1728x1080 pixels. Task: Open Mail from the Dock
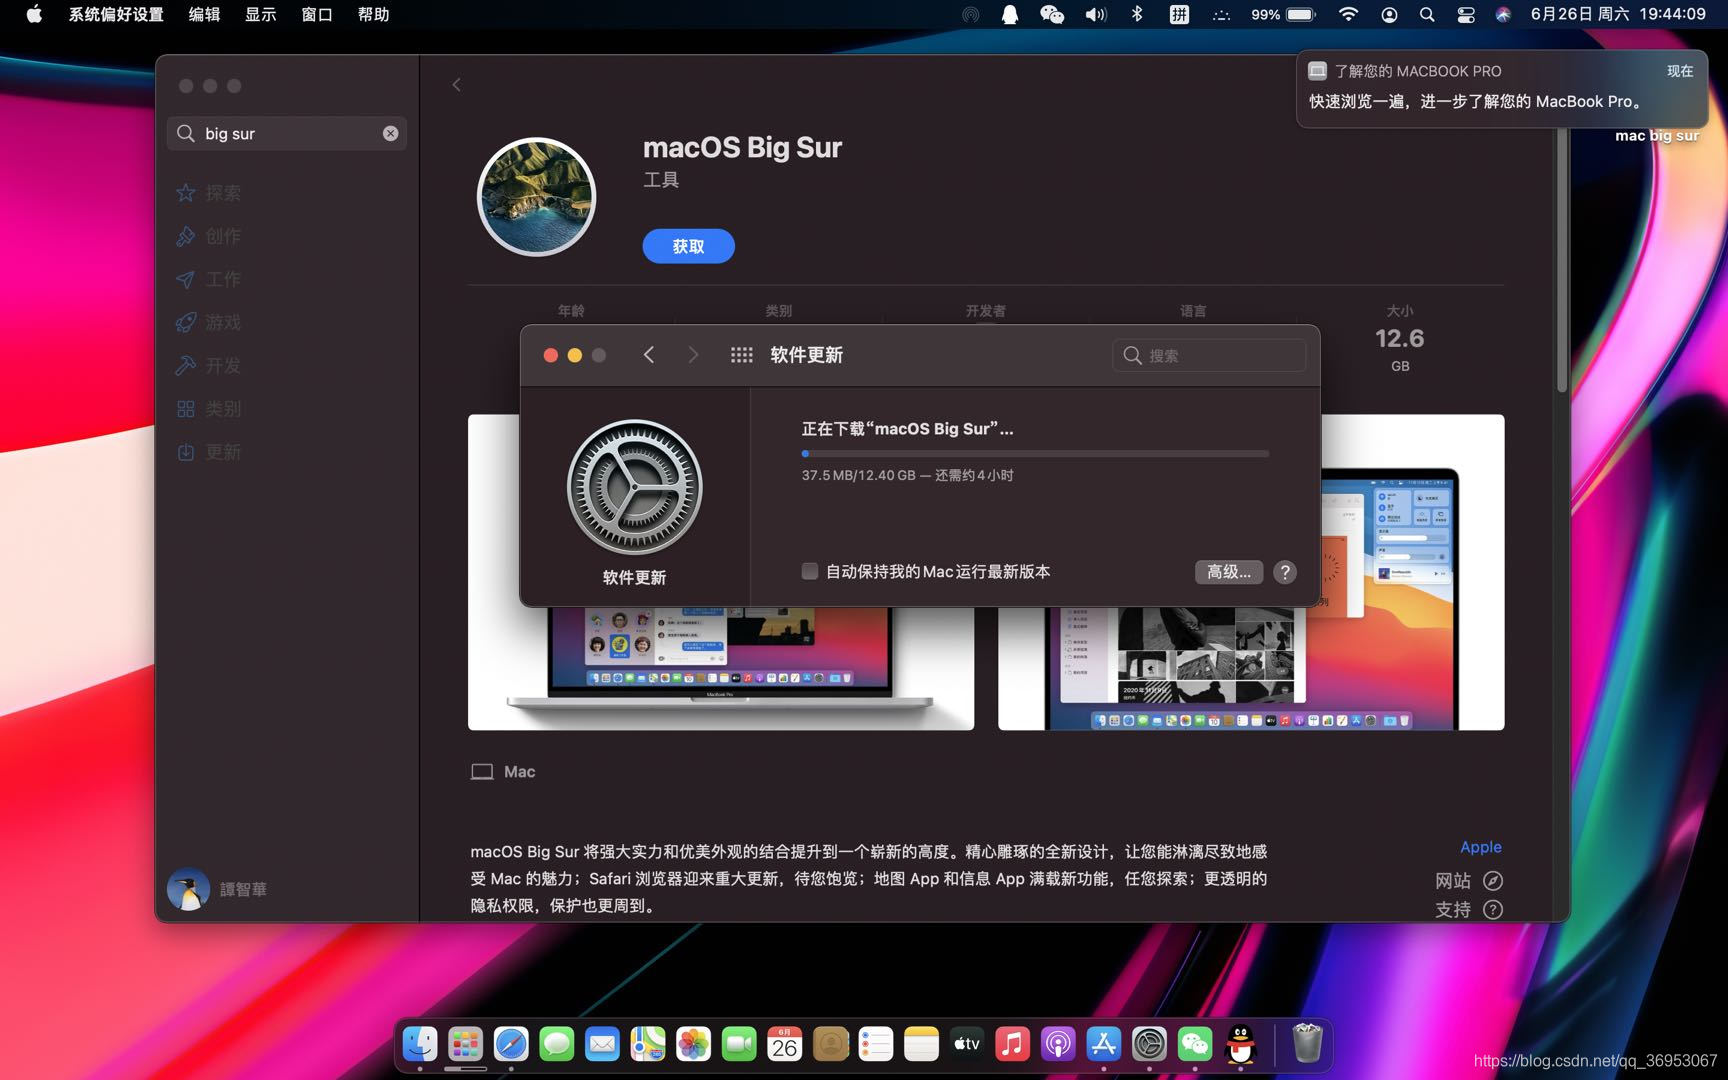click(x=602, y=1045)
